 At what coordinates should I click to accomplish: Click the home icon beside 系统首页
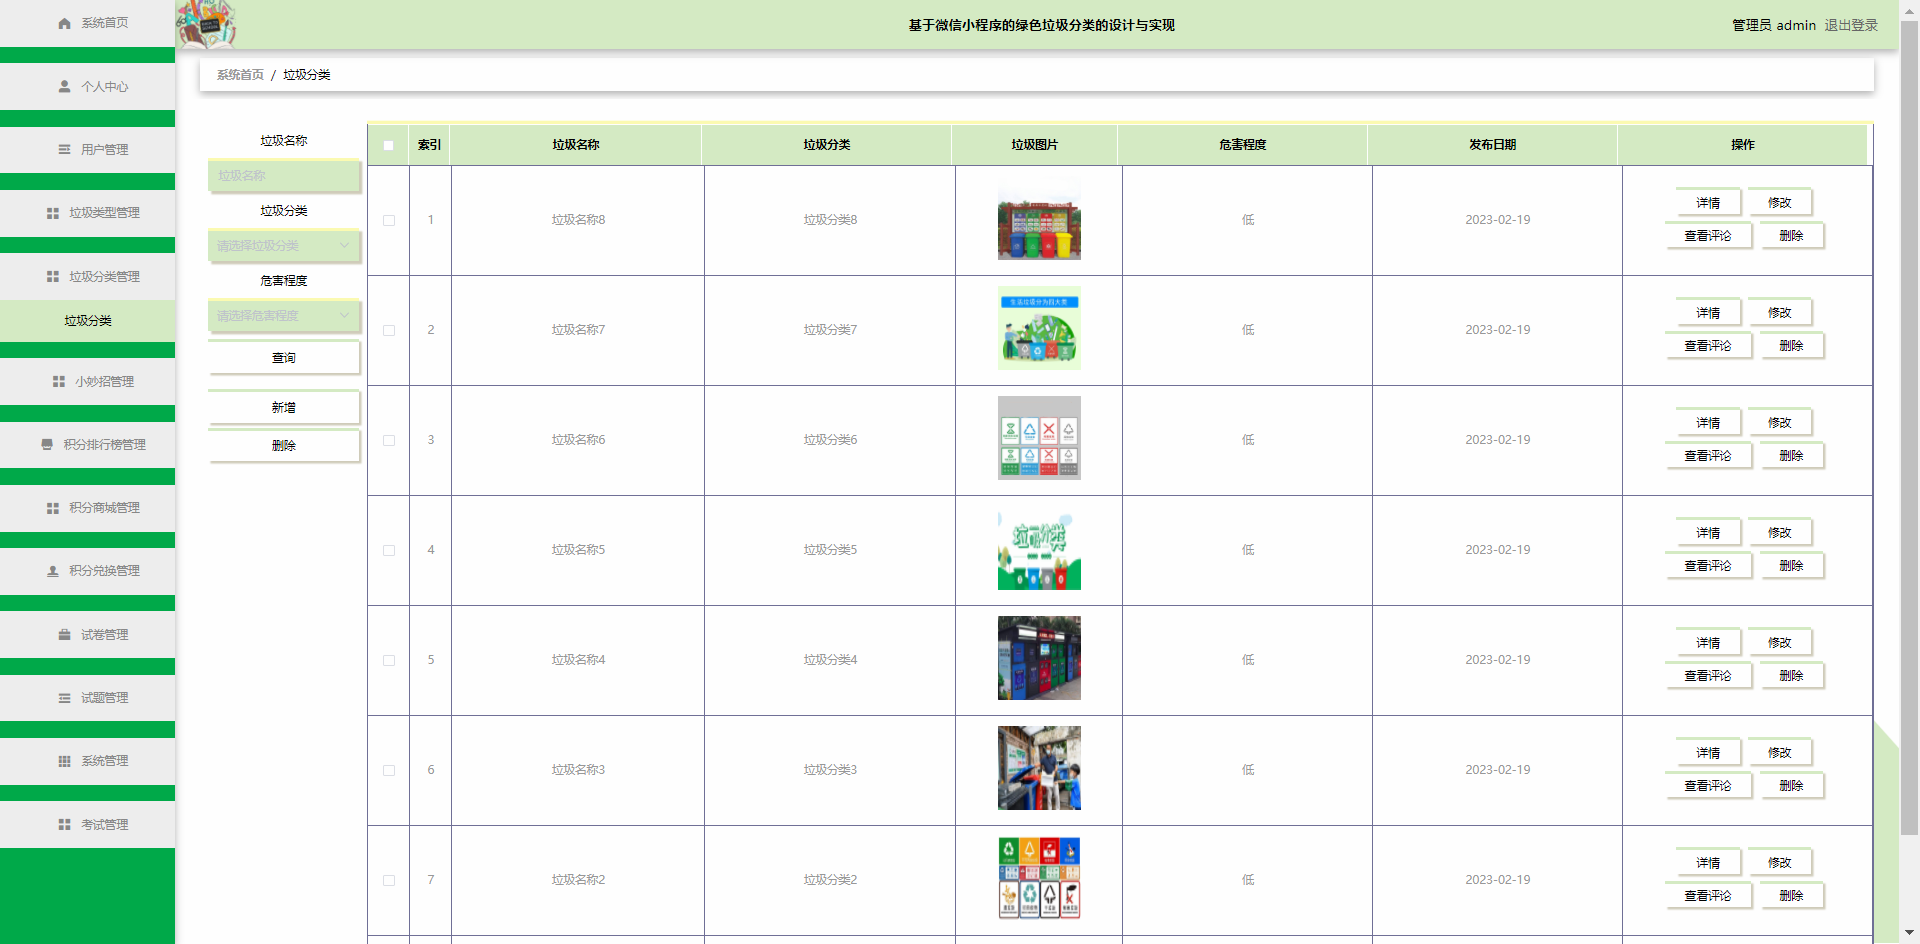coord(64,23)
